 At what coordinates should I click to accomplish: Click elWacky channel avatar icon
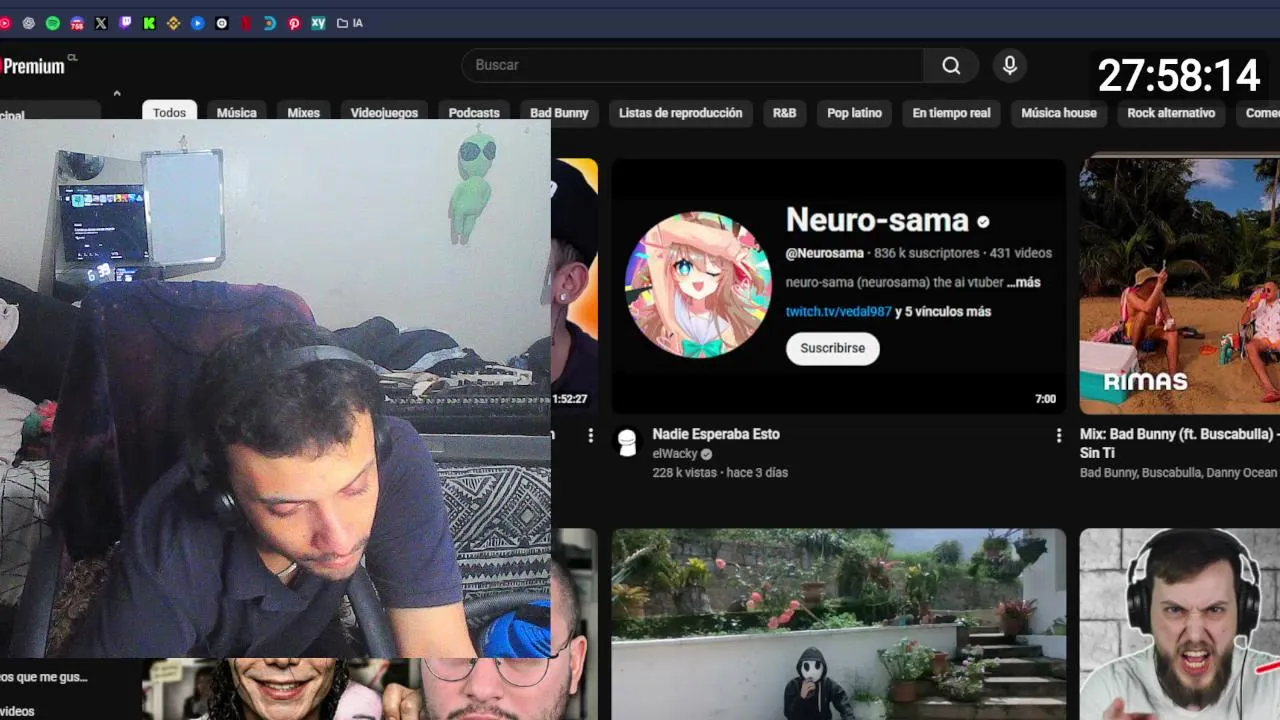click(627, 442)
